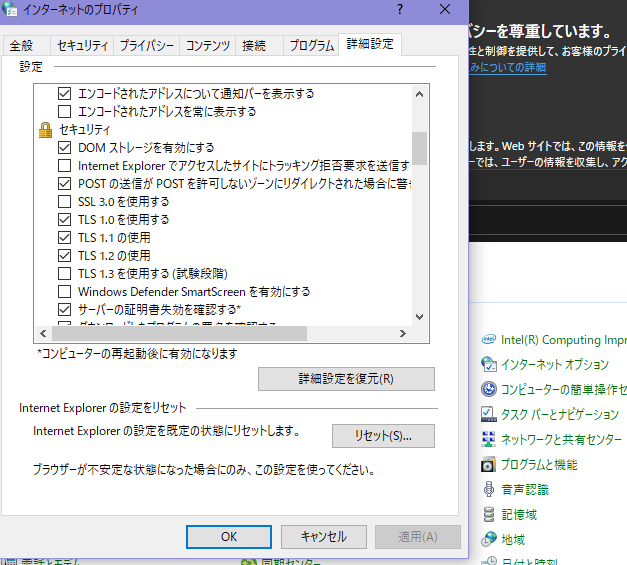Click the キャンセル button
The image size is (627, 565).
(x=323, y=537)
